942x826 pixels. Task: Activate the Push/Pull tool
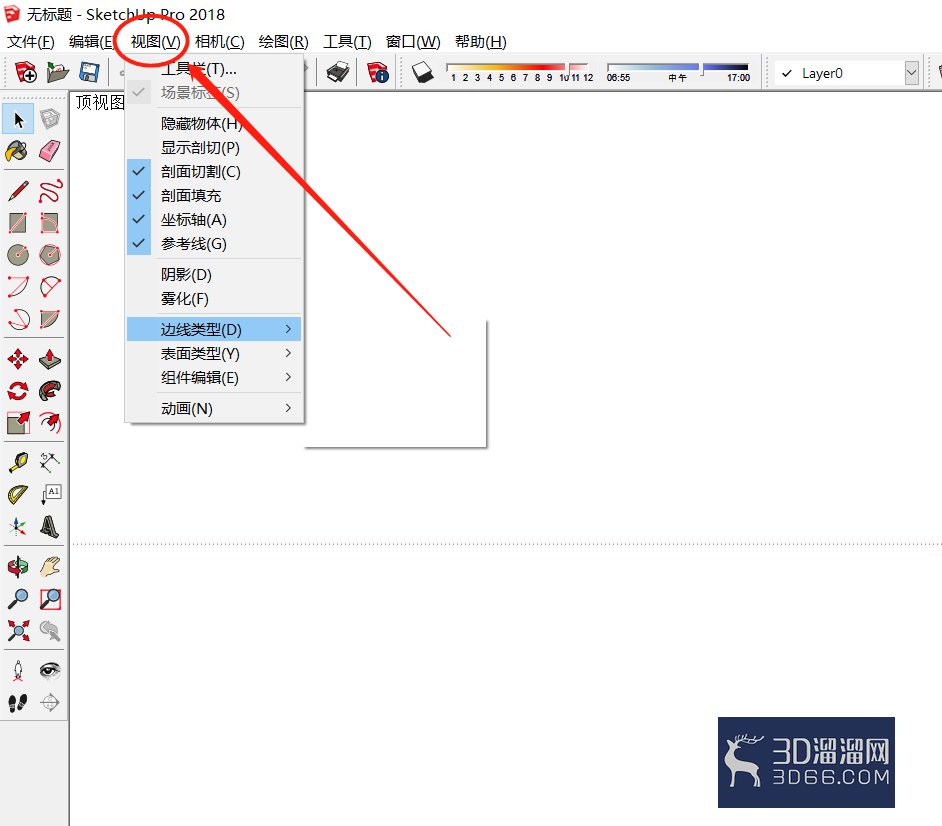tap(50, 359)
